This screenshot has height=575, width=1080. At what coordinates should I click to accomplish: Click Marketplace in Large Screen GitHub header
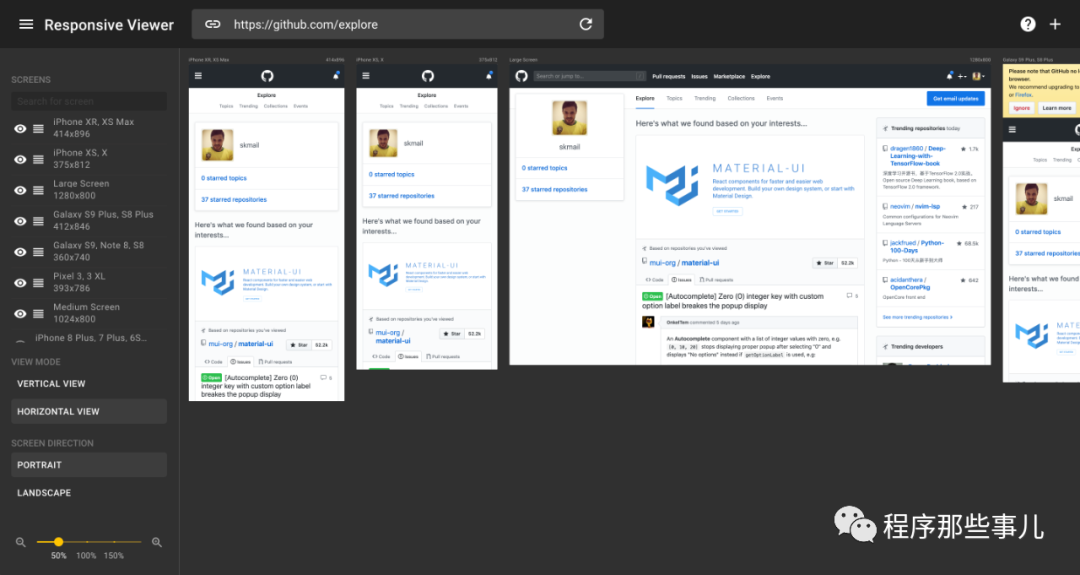[729, 76]
